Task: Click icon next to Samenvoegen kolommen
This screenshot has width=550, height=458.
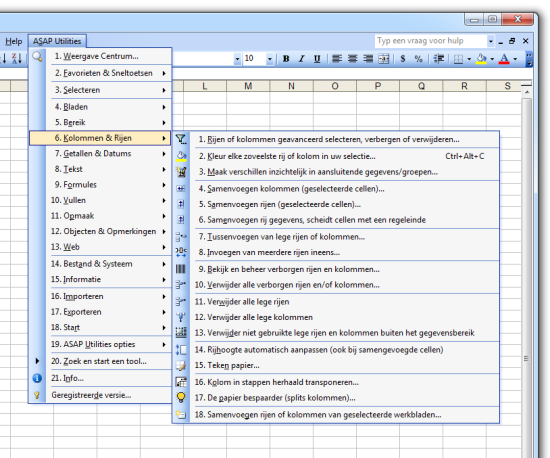Action: [x=181, y=189]
